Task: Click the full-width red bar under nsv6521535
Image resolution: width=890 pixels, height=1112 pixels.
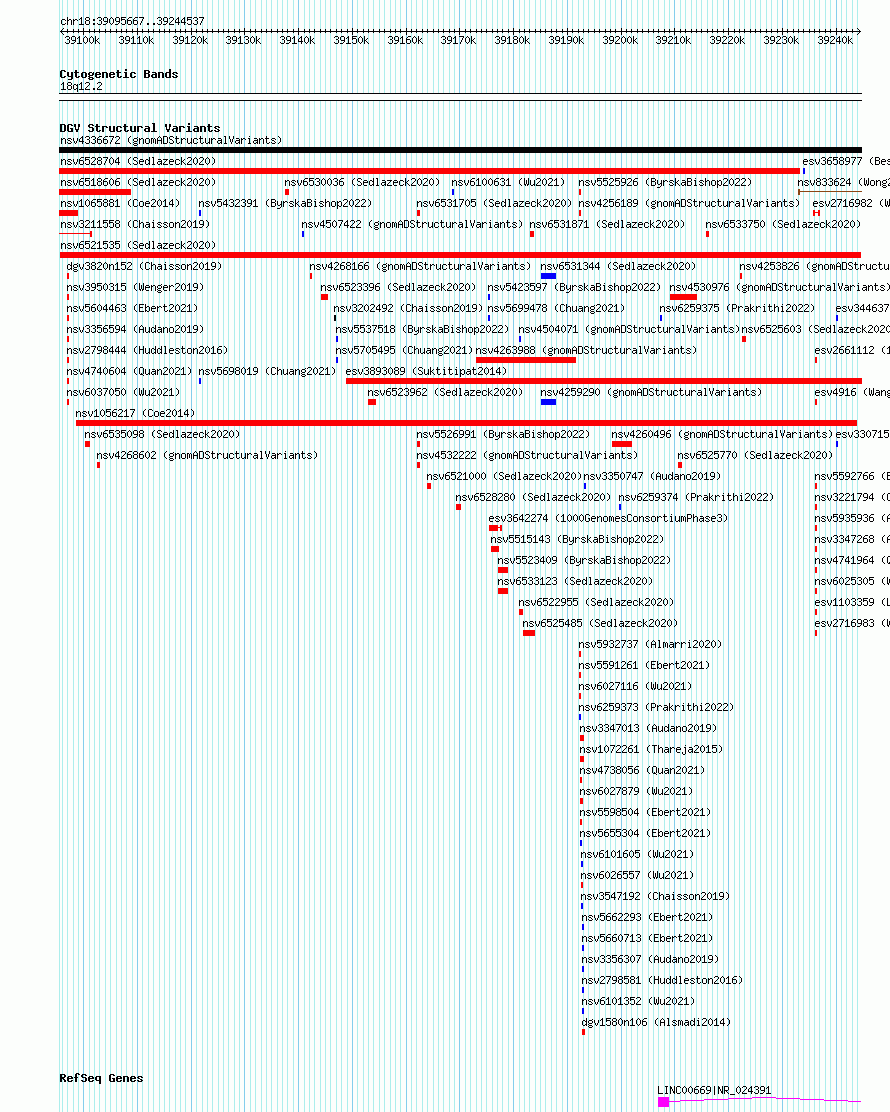Action: [460, 255]
